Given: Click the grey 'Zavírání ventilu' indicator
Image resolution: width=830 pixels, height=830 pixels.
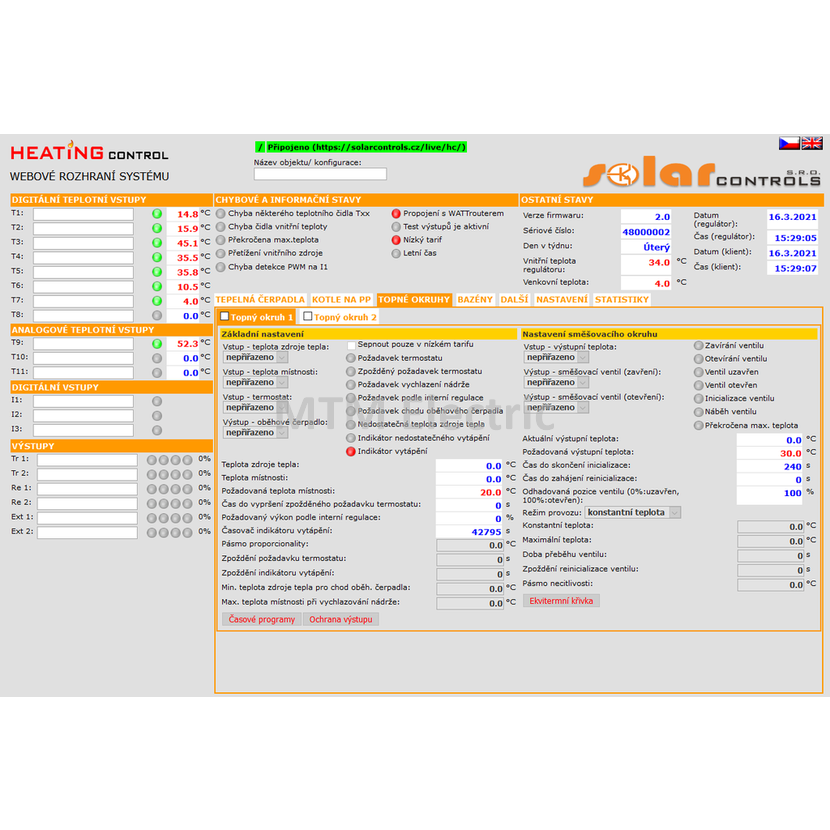Looking at the screenshot, I should 697,346.
